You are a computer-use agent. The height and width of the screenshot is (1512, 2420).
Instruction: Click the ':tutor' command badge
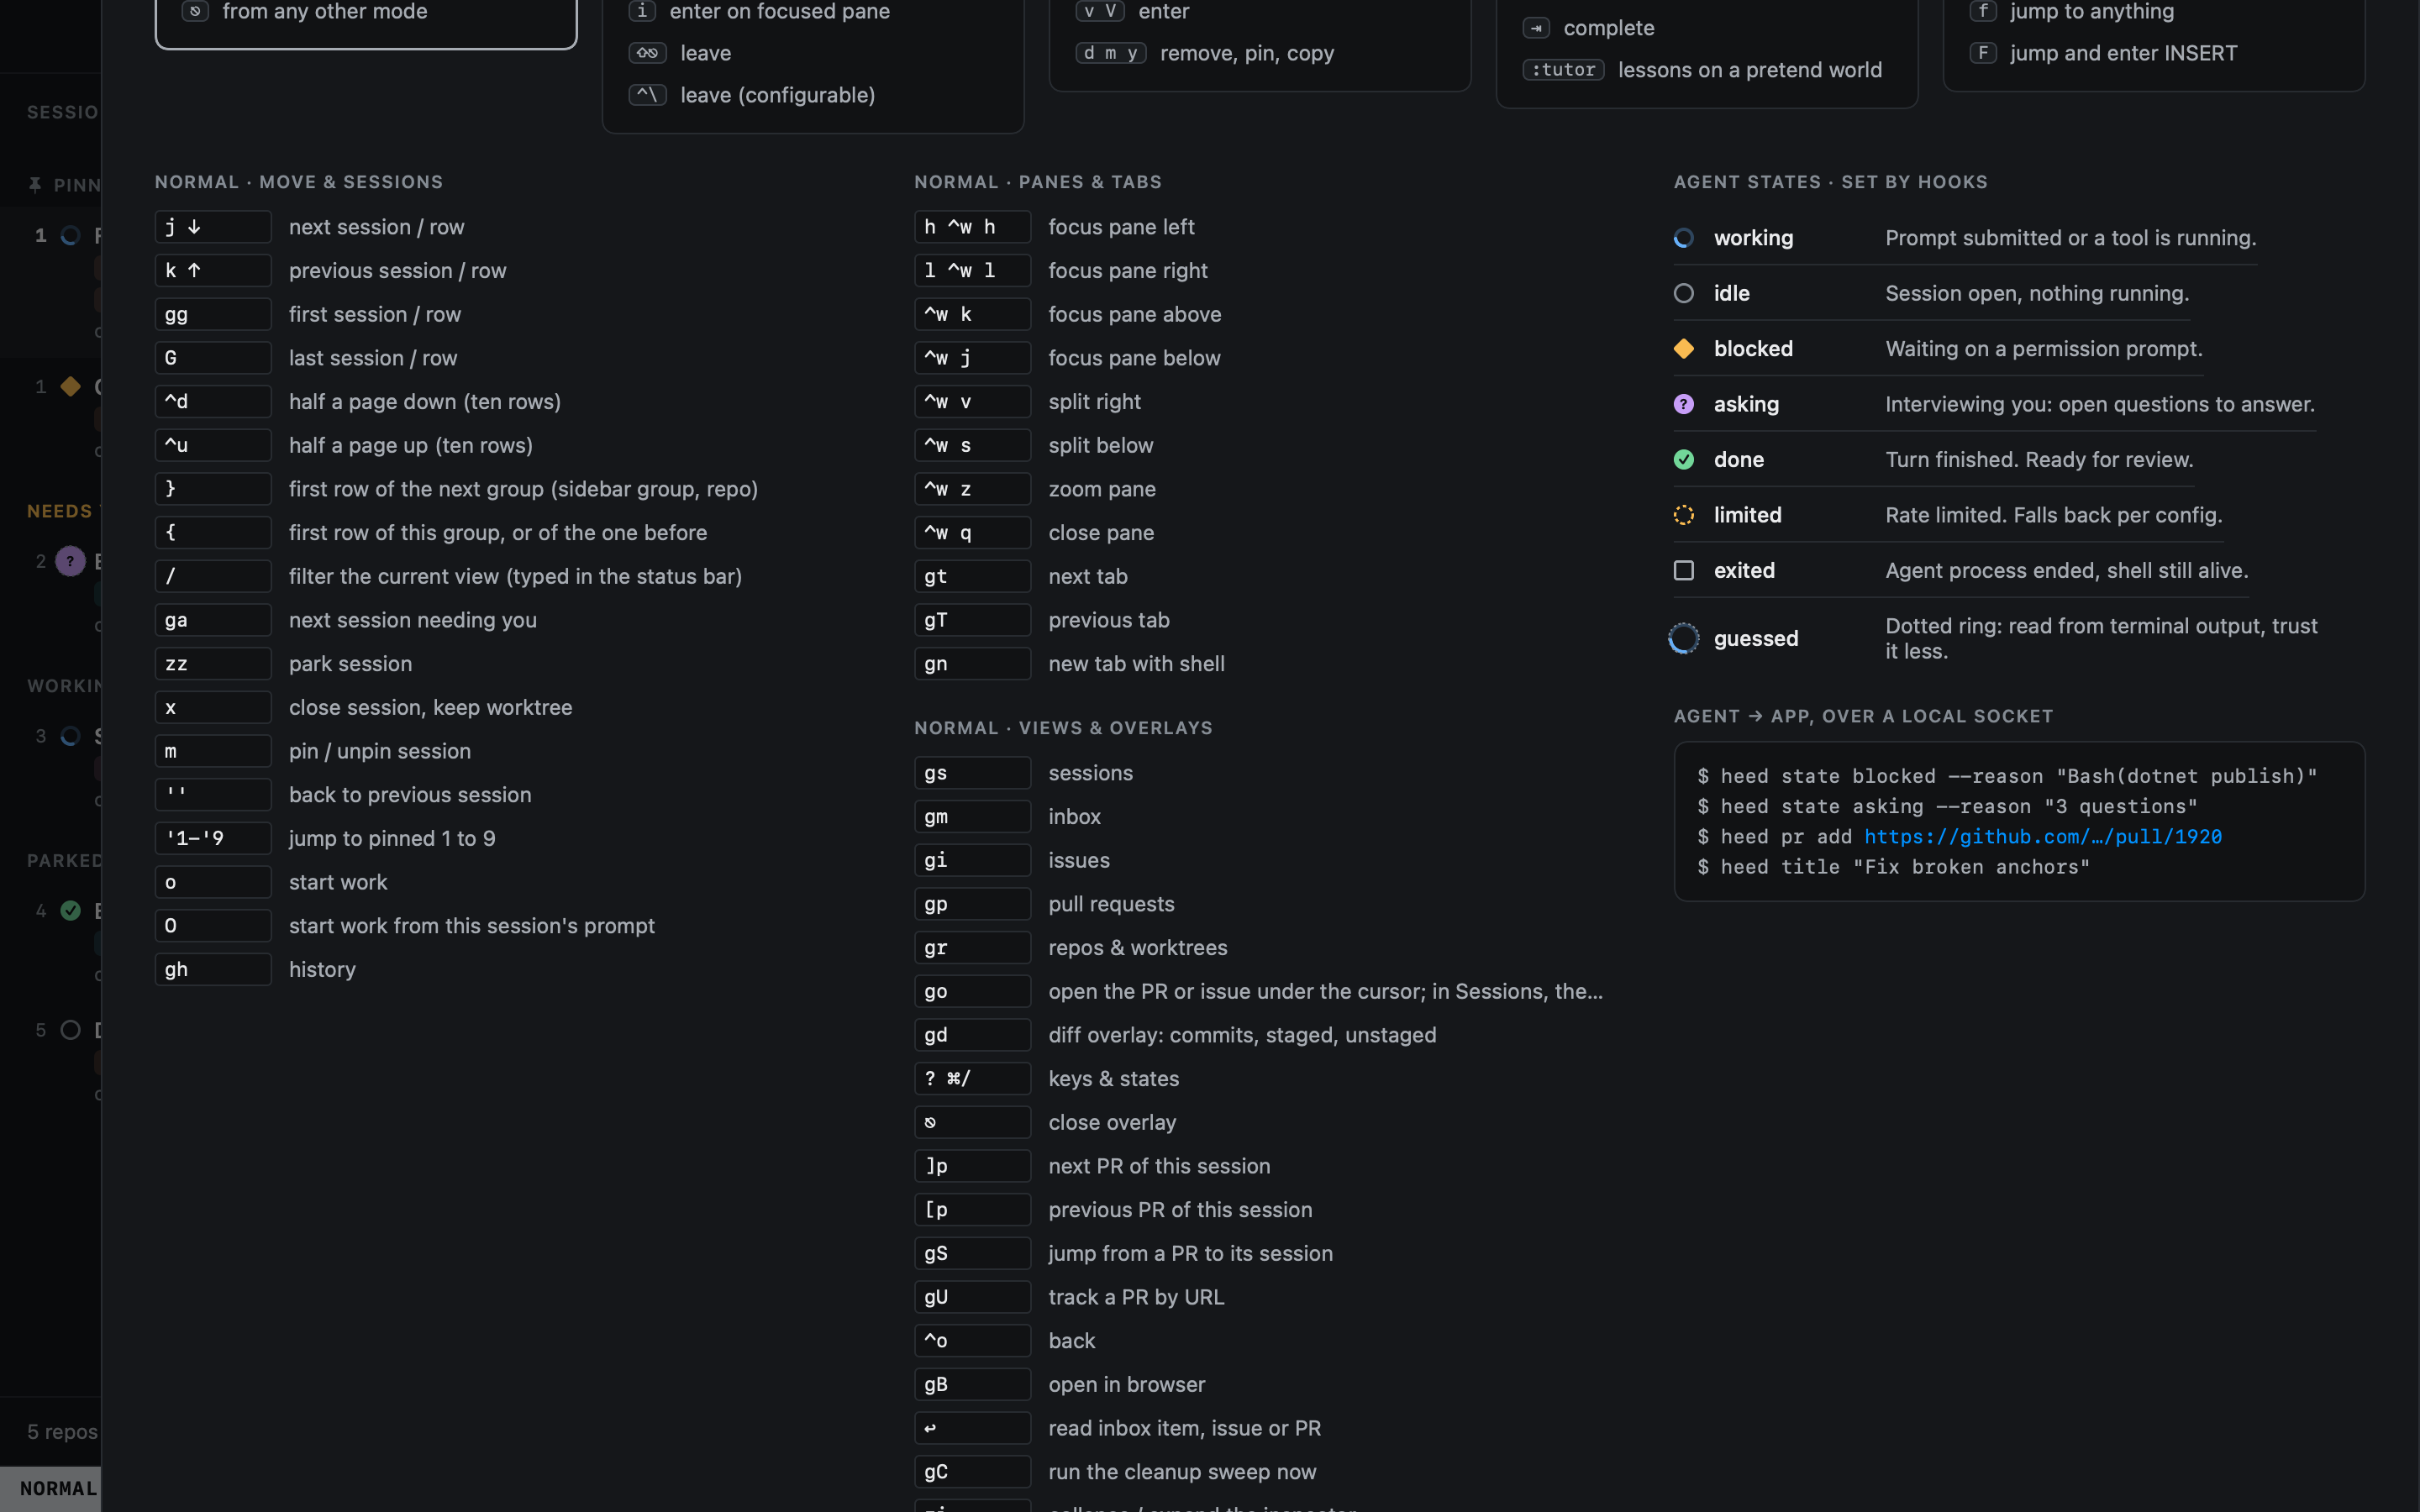(1563, 70)
